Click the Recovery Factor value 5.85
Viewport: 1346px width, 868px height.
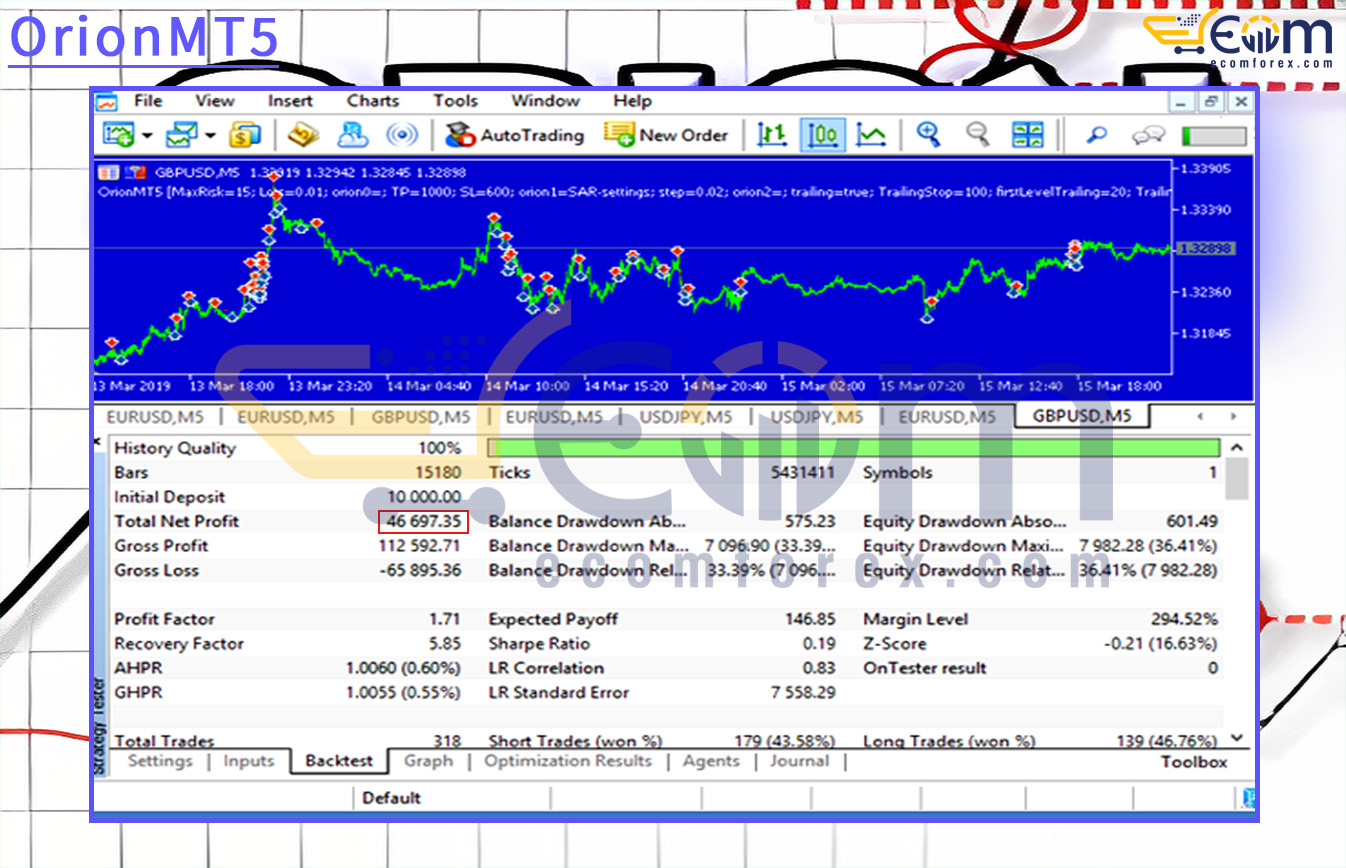pos(445,644)
